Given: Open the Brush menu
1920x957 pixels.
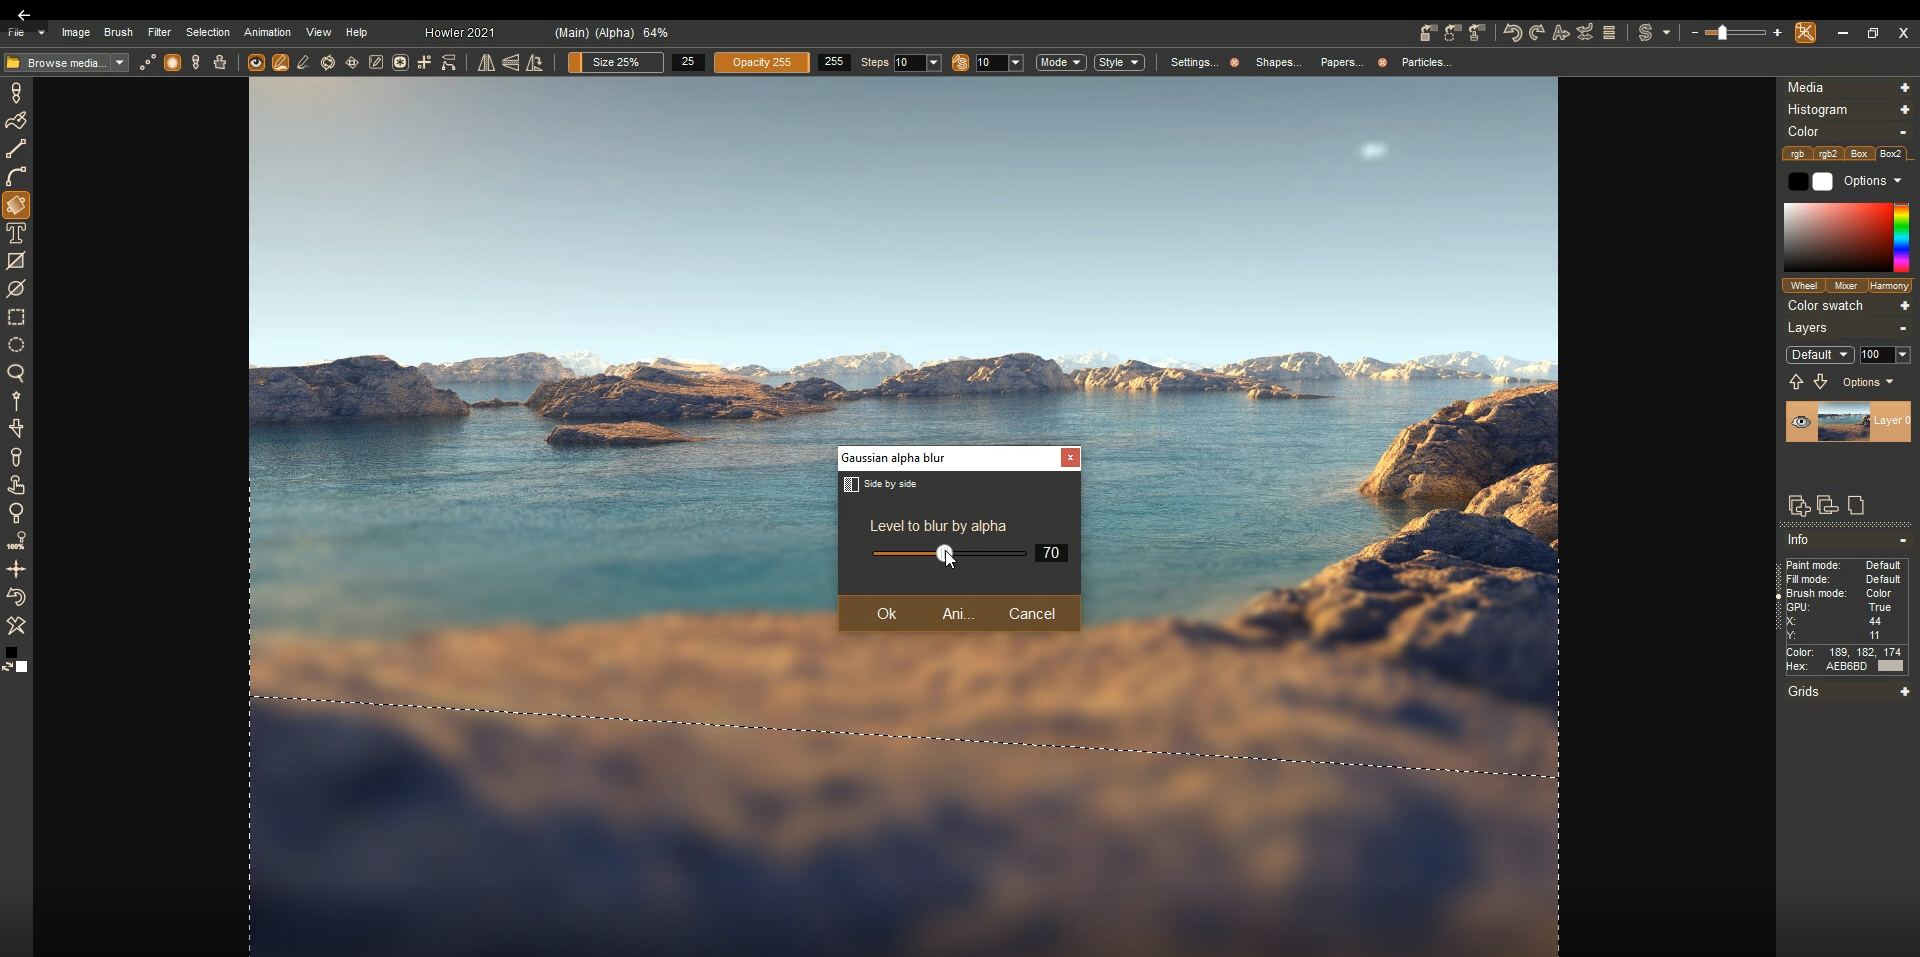Looking at the screenshot, I should (118, 33).
